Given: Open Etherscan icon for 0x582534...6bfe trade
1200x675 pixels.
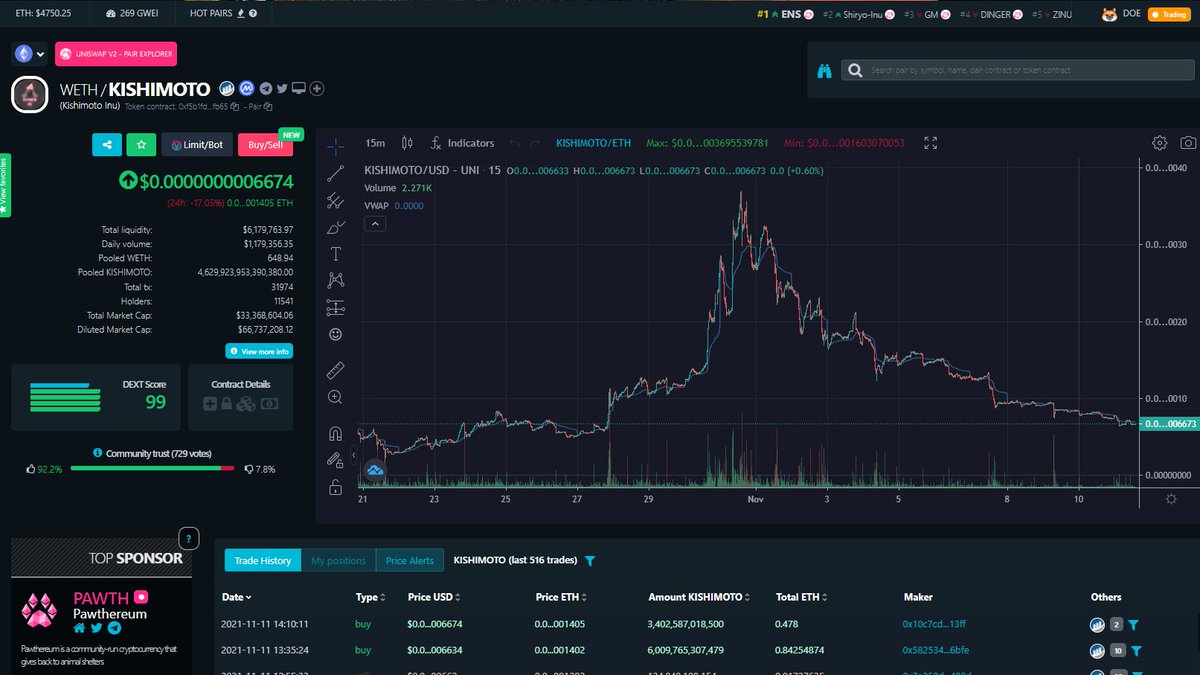Looking at the screenshot, I should (1098, 651).
